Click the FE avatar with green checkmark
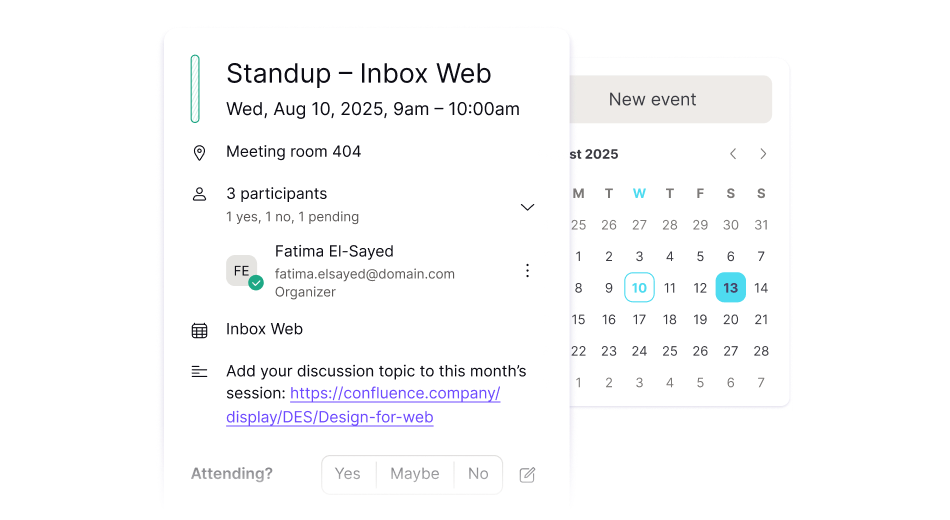 click(x=243, y=271)
